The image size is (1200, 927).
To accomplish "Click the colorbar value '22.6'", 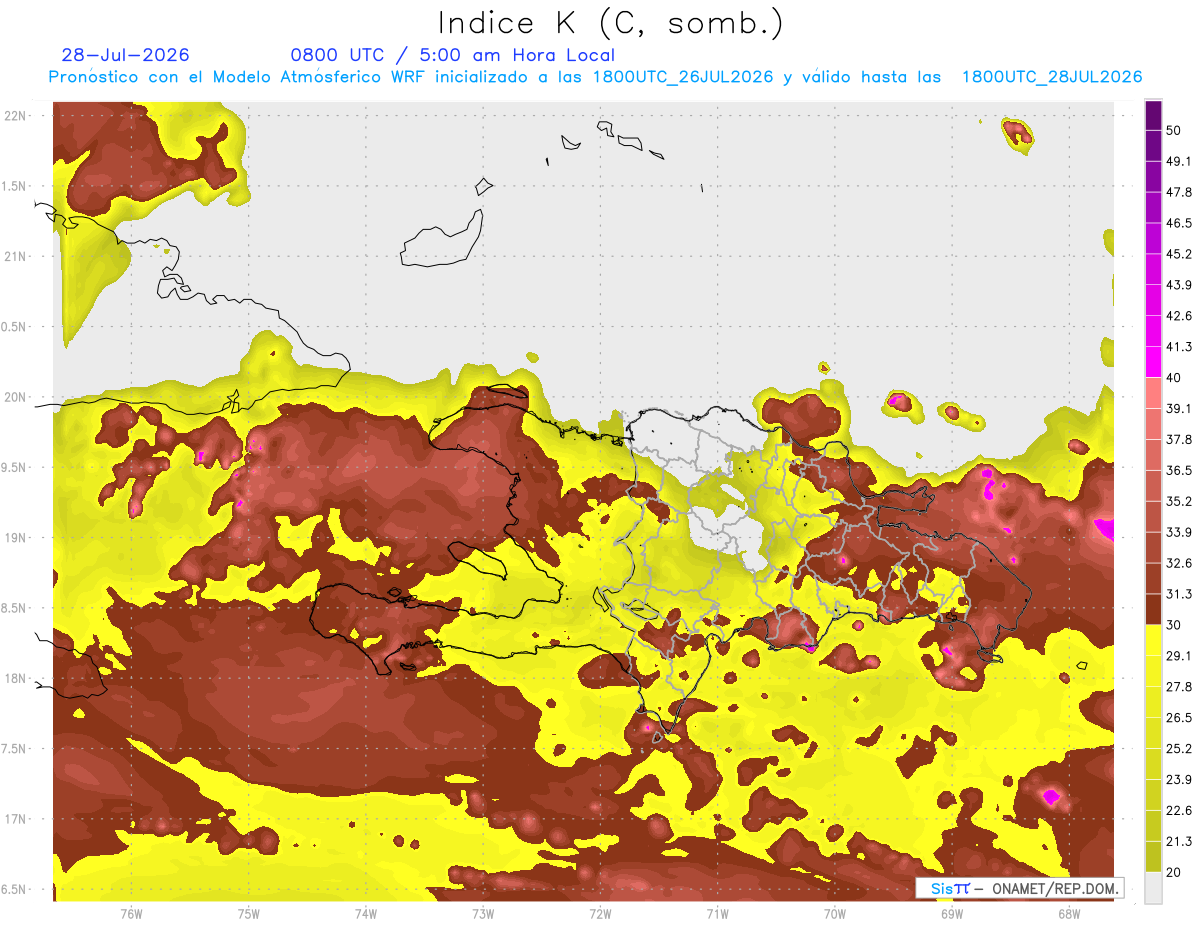I will pos(1179,810).
